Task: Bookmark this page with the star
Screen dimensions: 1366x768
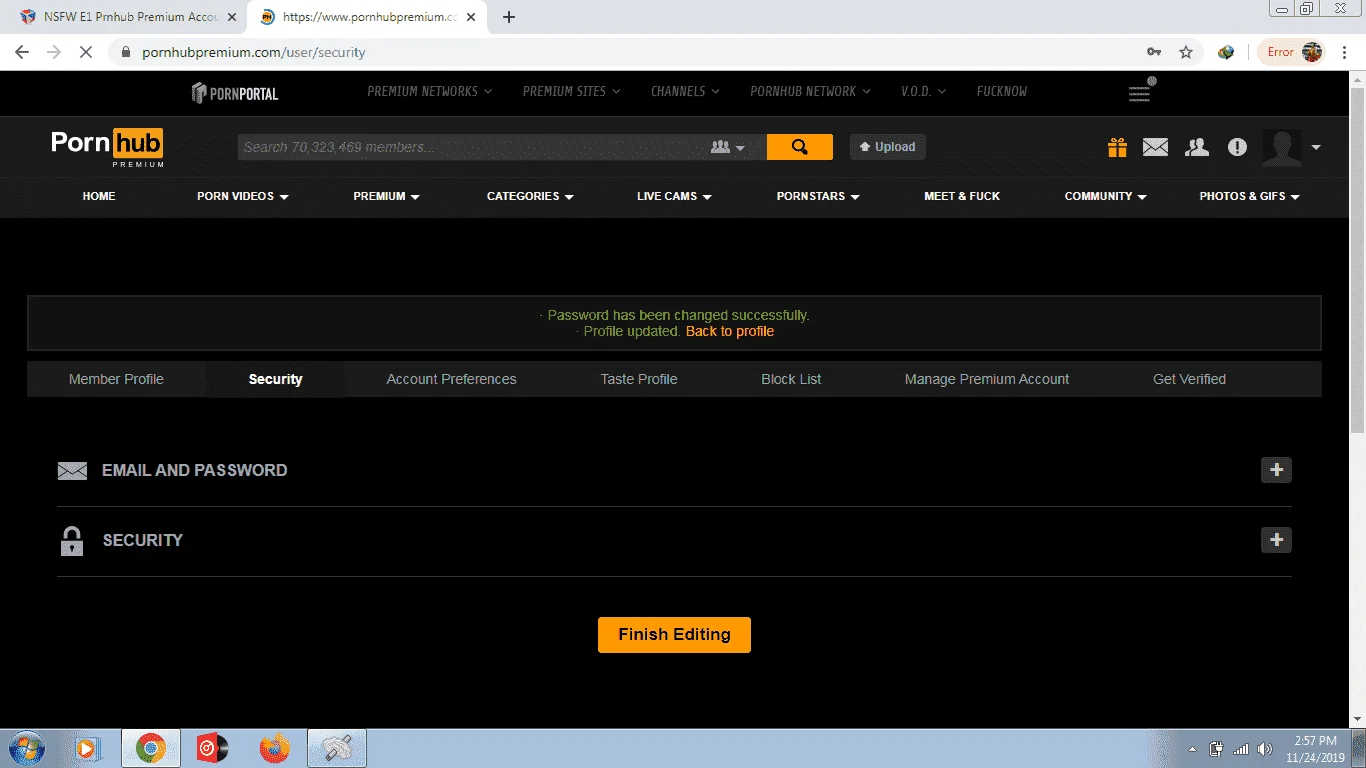Action: pyautogui.click(x=1186, y=52)
